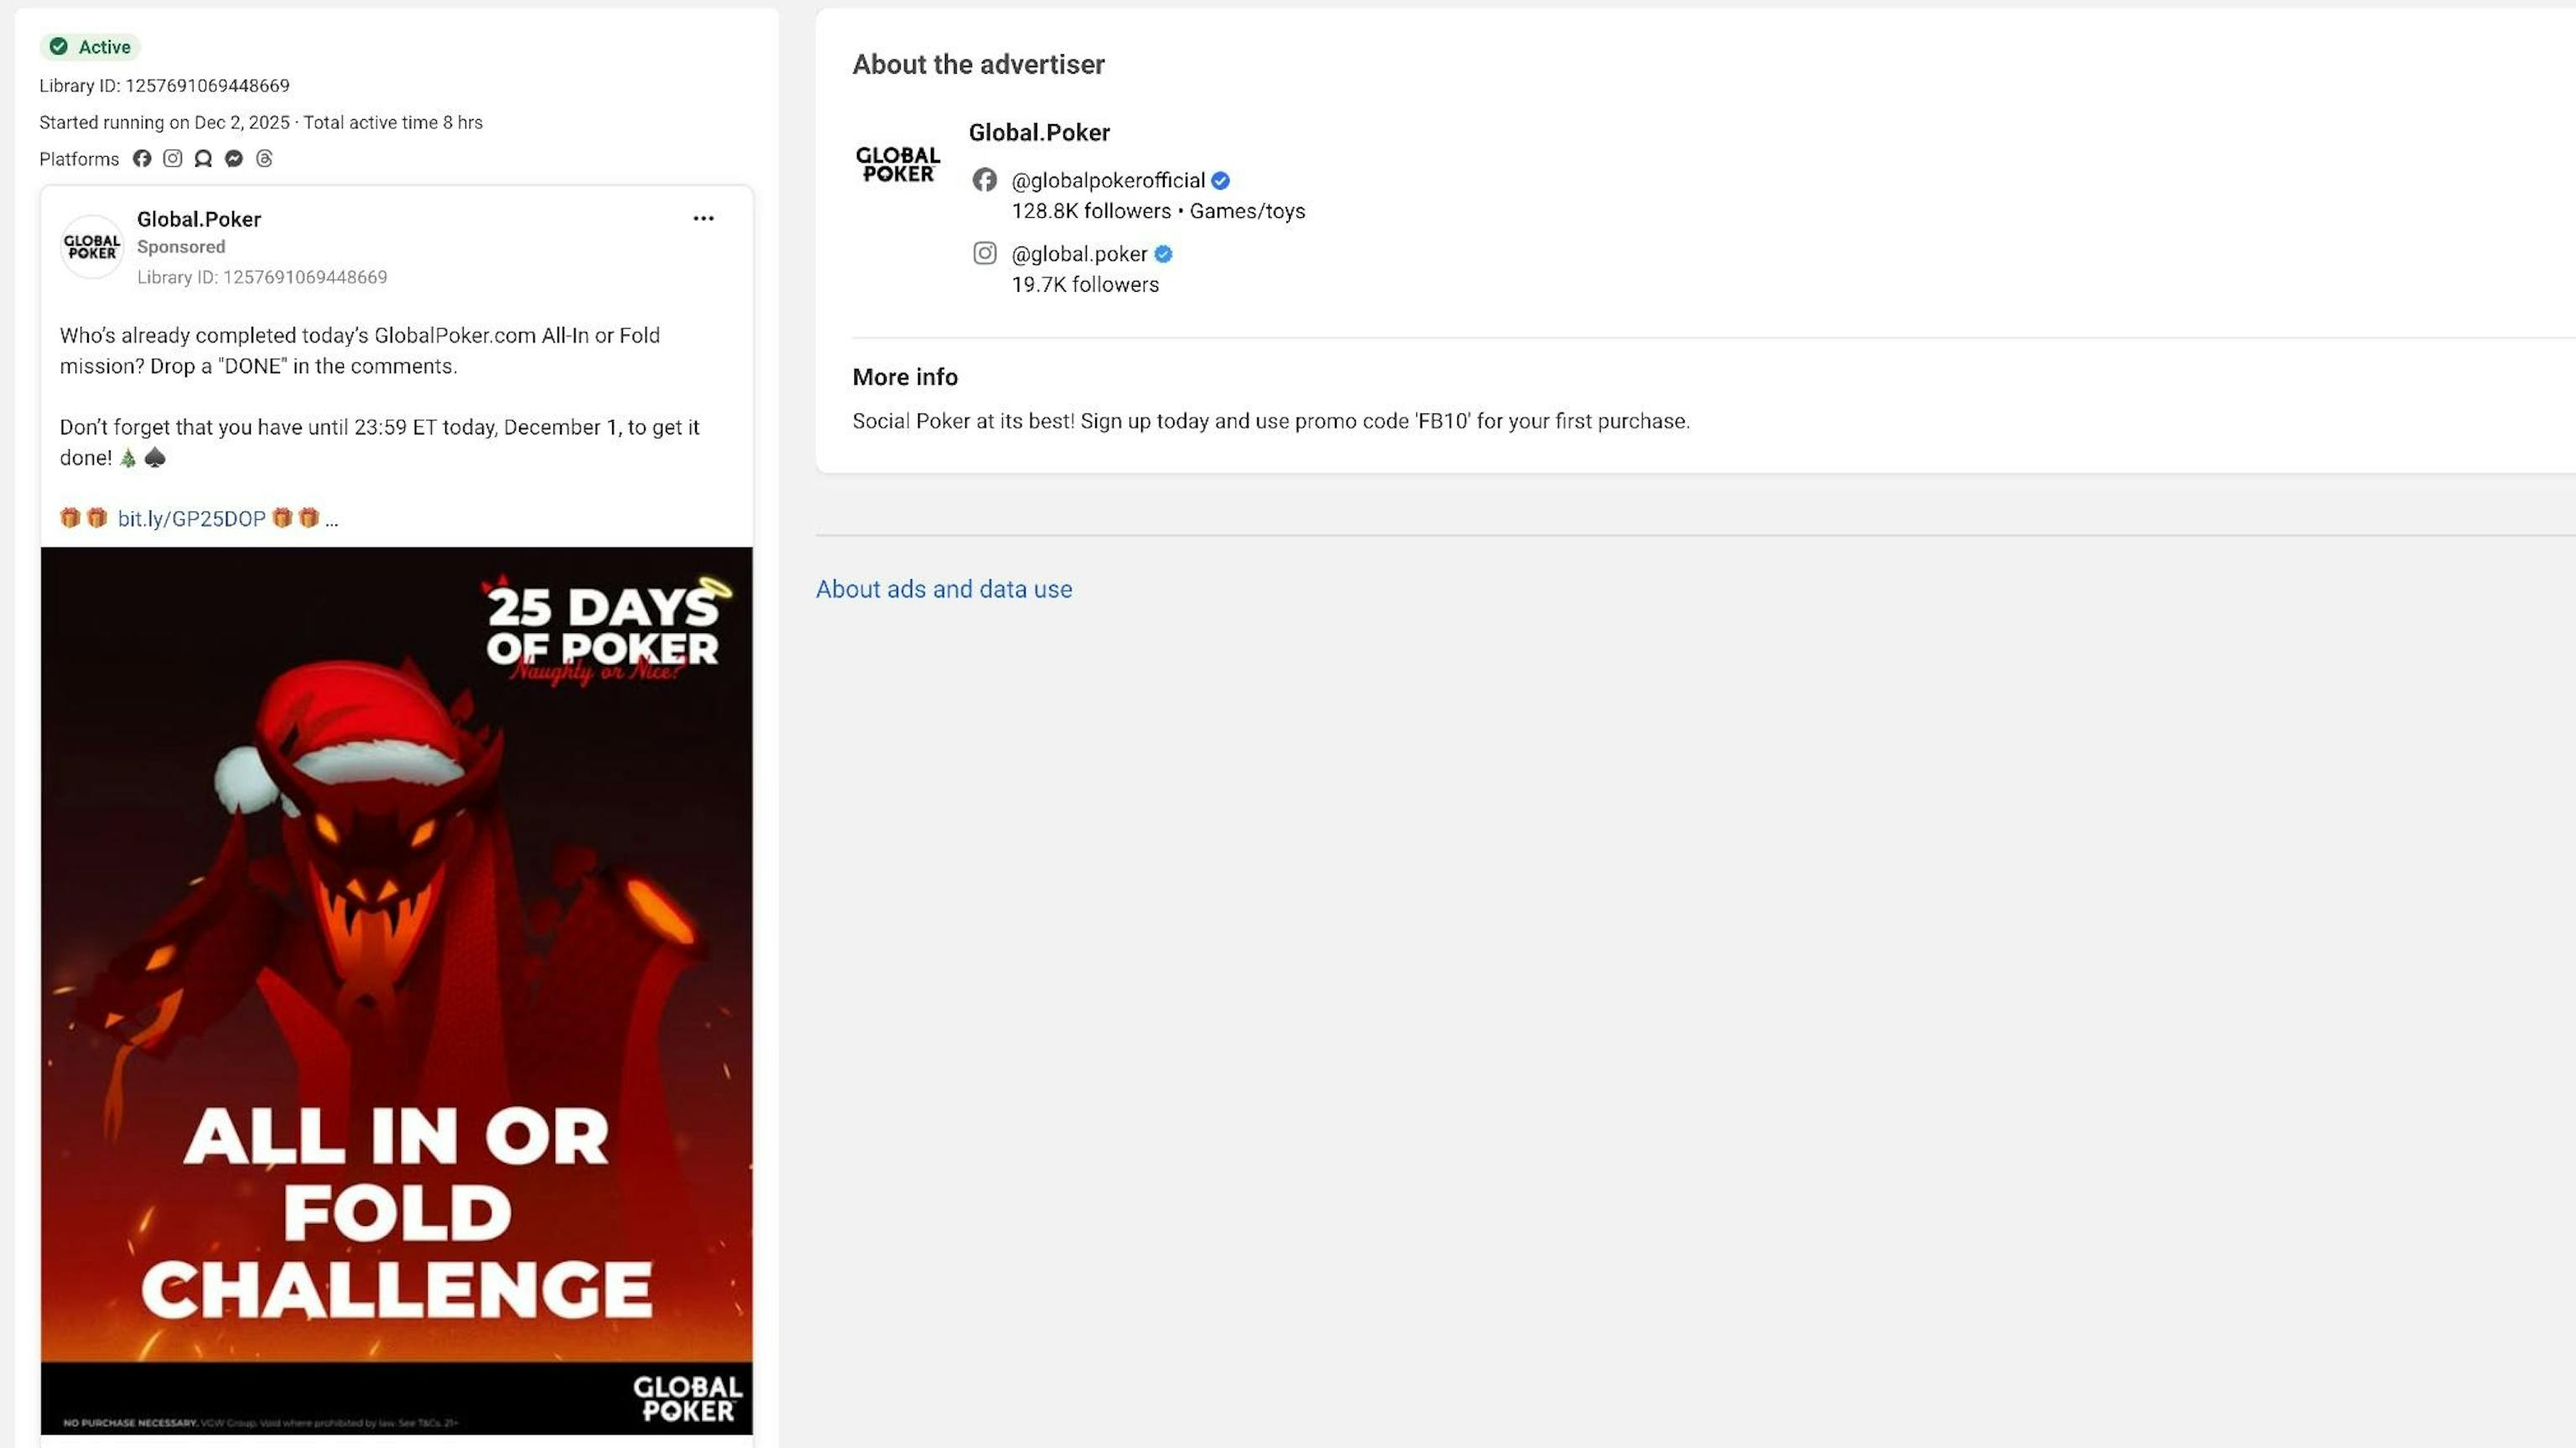2576x1448 pixels.
Task: Click Instagram icon beside @global.poker
Action: 985,253
